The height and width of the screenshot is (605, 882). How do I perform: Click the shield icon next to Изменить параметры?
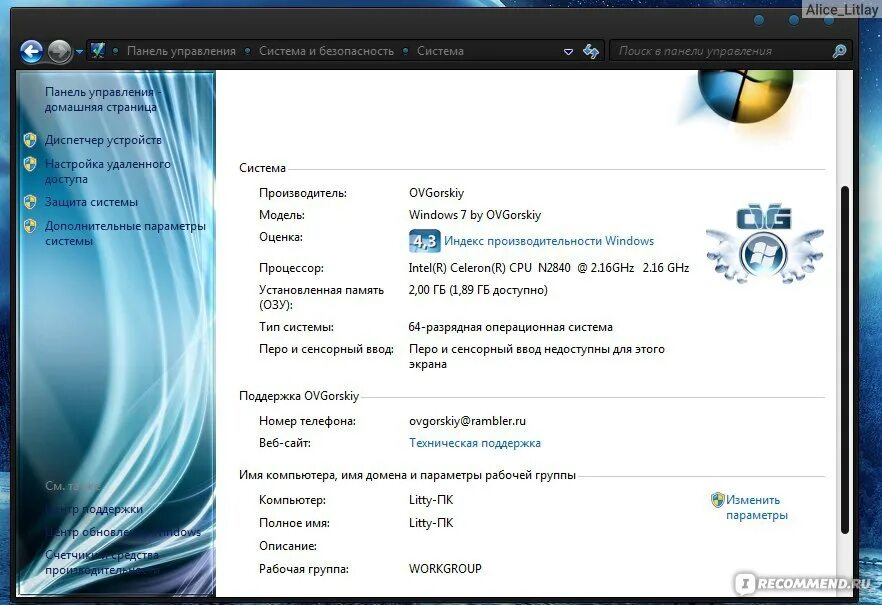tap(718, 500)
